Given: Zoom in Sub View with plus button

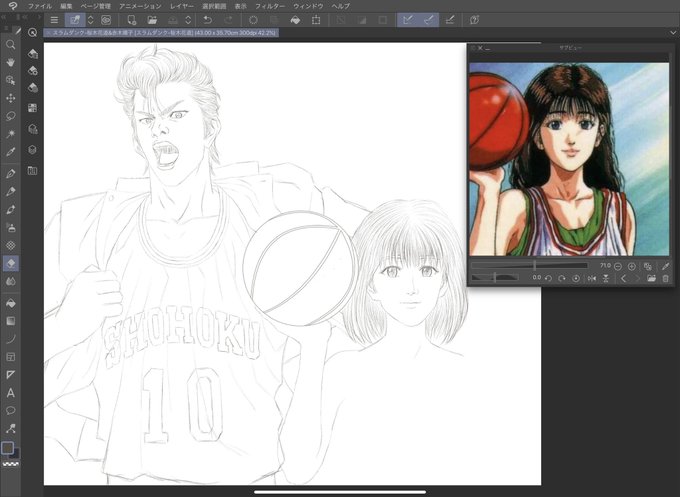Looking at the screenshot, I should pos(632,266).
